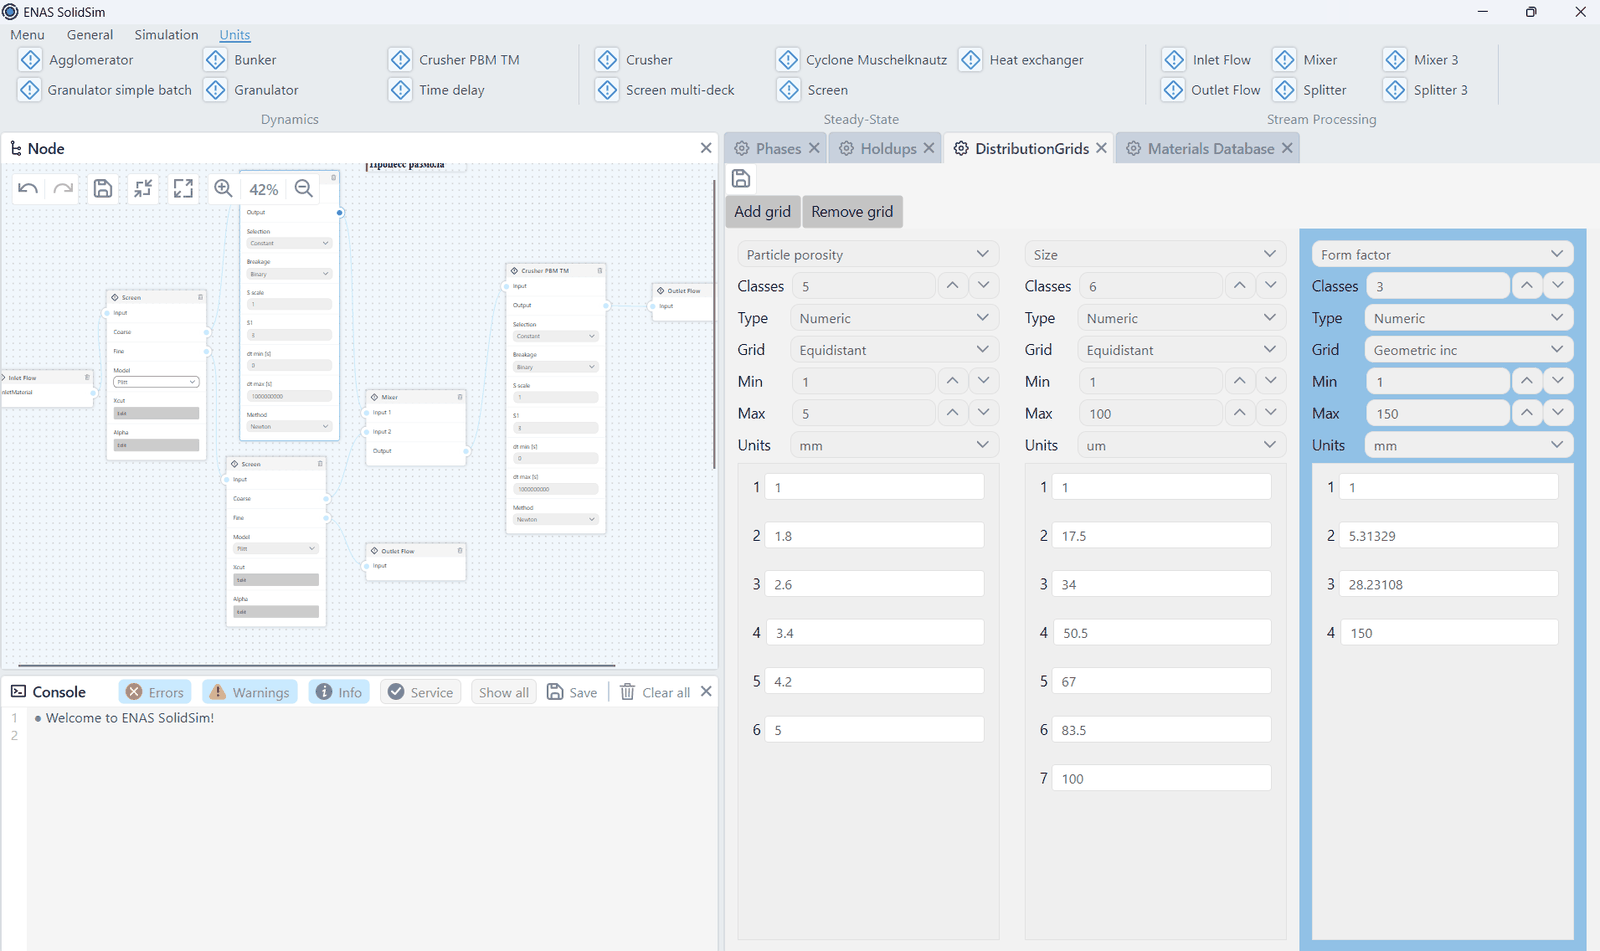1600x951 pixels.
Task: Show all console messages
Action: (x=504, y=692)
